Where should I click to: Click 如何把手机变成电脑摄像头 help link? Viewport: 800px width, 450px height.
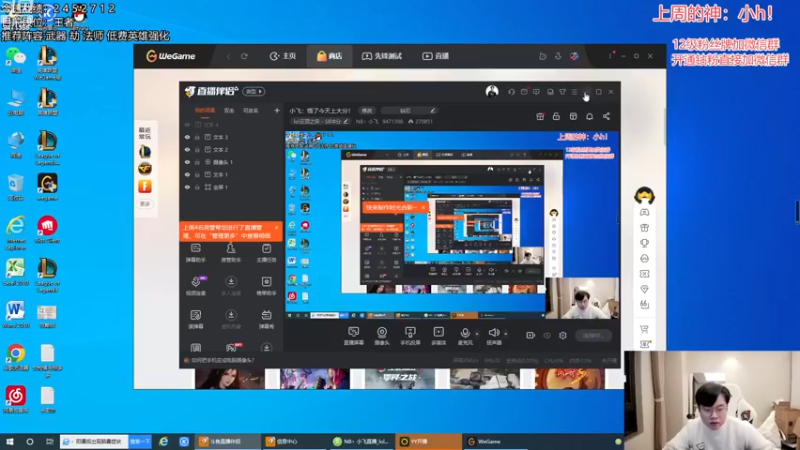point(222,360)
